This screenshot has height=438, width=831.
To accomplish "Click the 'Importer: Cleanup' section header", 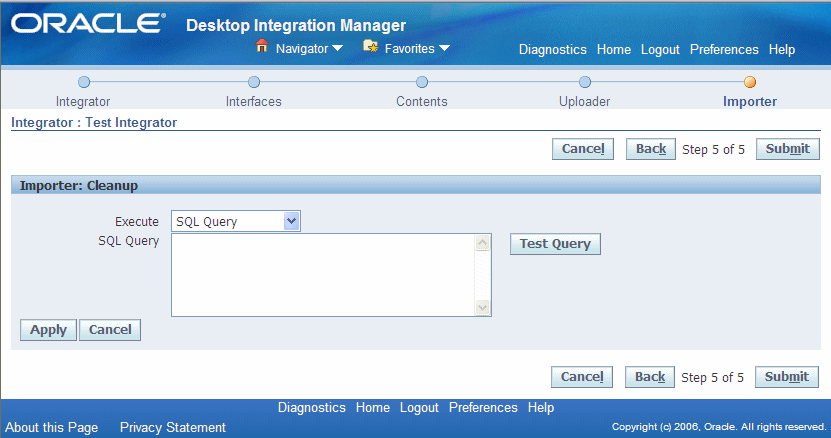I will pyautogui.click(x=79, y=186).
